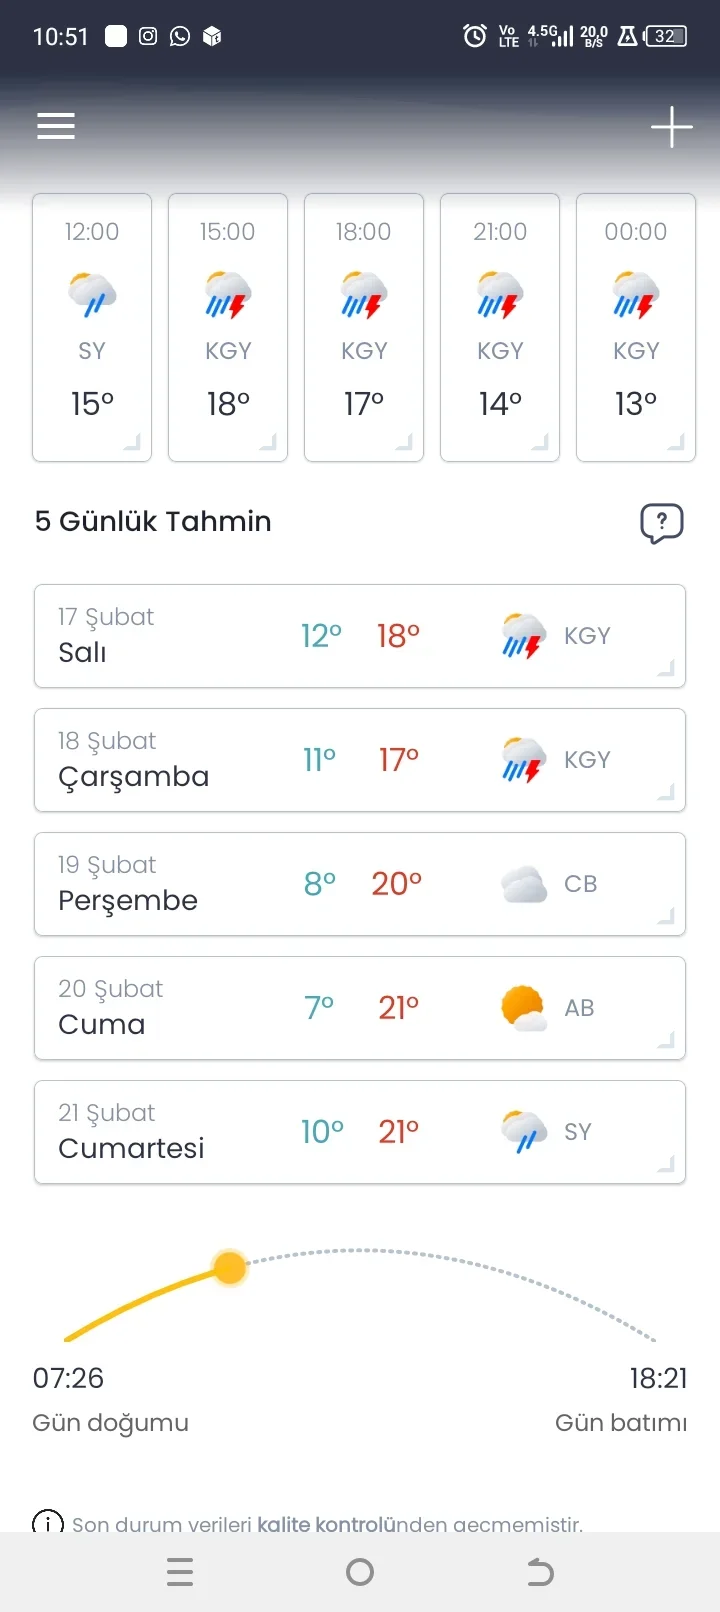Open the hamburger menu

click(56, 126)
